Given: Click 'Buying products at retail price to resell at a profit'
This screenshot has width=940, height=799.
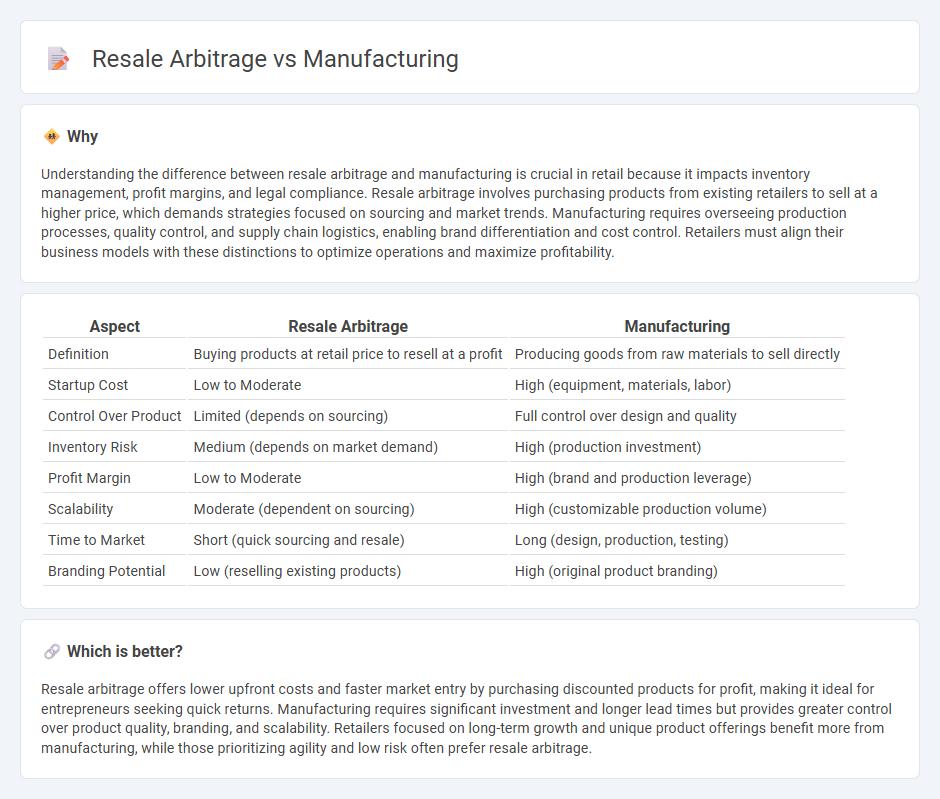Looking at the screenshot, I should tap(348, 354).
